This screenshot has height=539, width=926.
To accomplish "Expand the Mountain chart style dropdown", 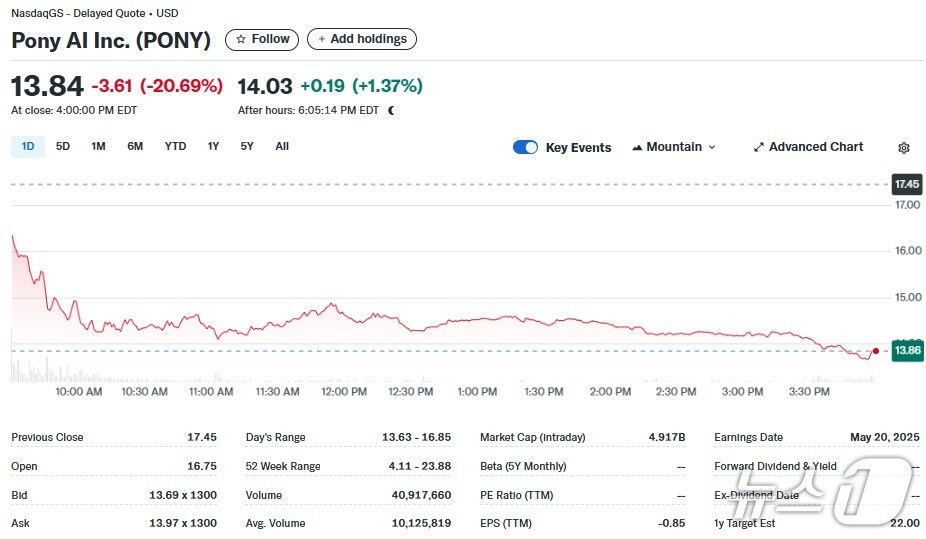I will click(712, 147).
